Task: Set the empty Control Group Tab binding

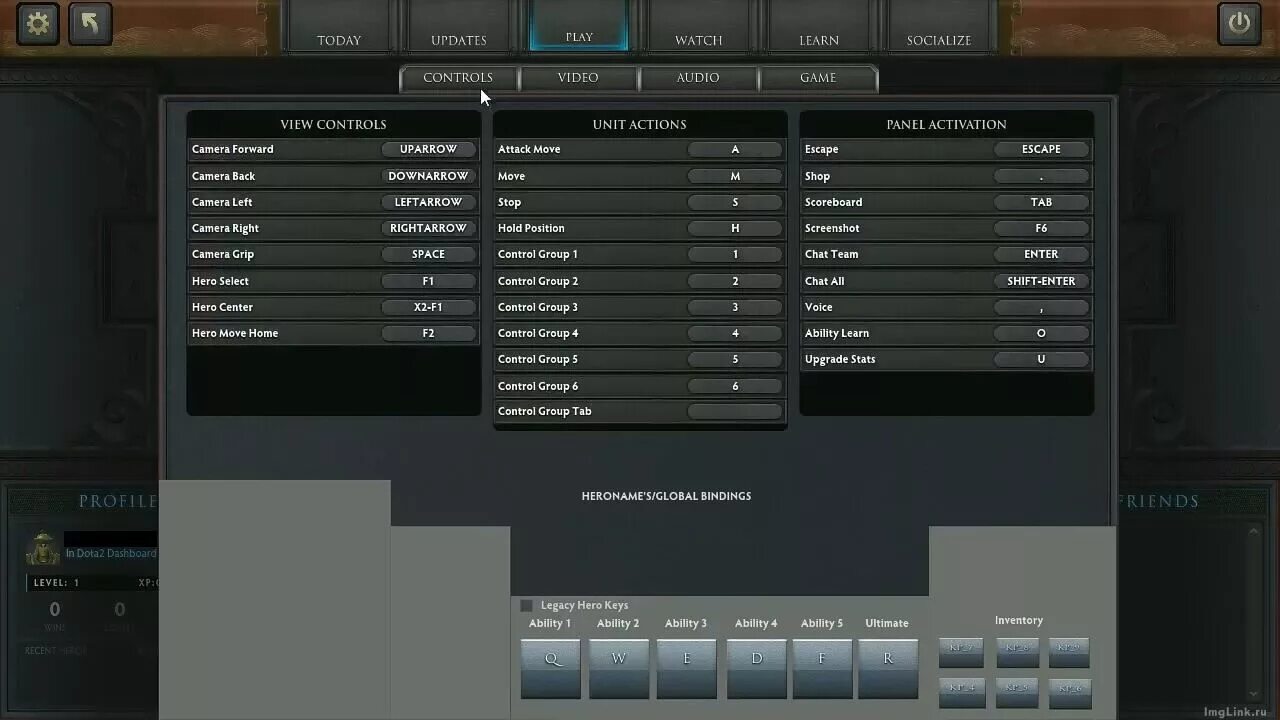Action: [x=735, y=411]
